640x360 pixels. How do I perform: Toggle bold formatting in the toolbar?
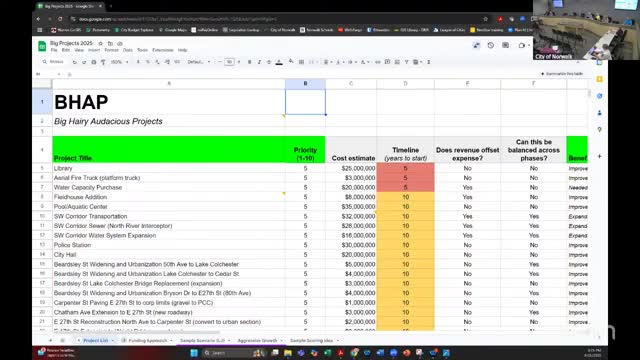coord(249,62)
